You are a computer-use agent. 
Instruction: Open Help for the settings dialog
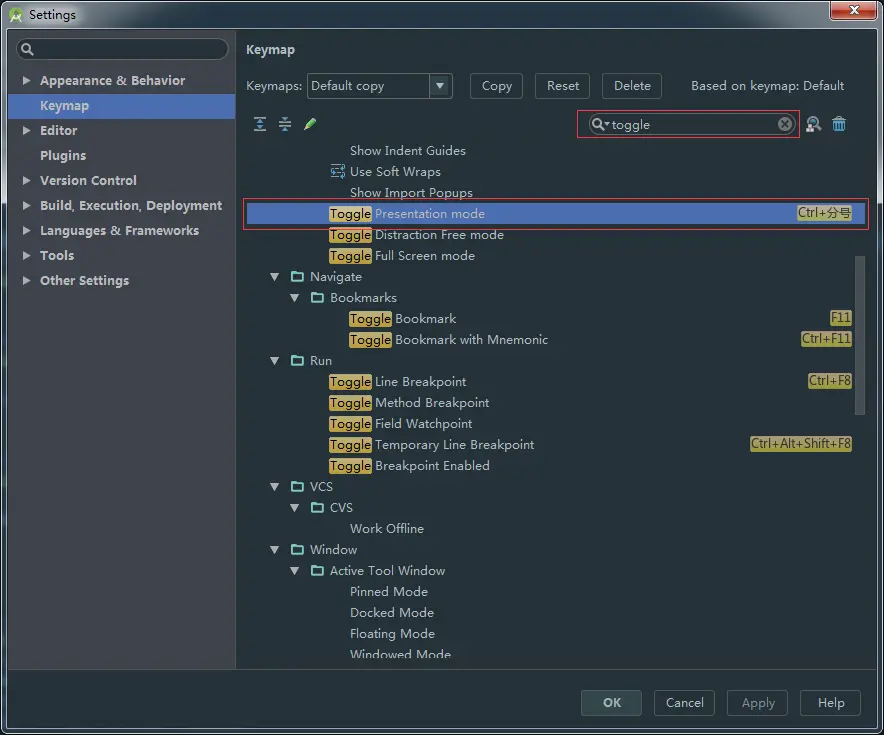pyautogui.click(x=830, y=702)
